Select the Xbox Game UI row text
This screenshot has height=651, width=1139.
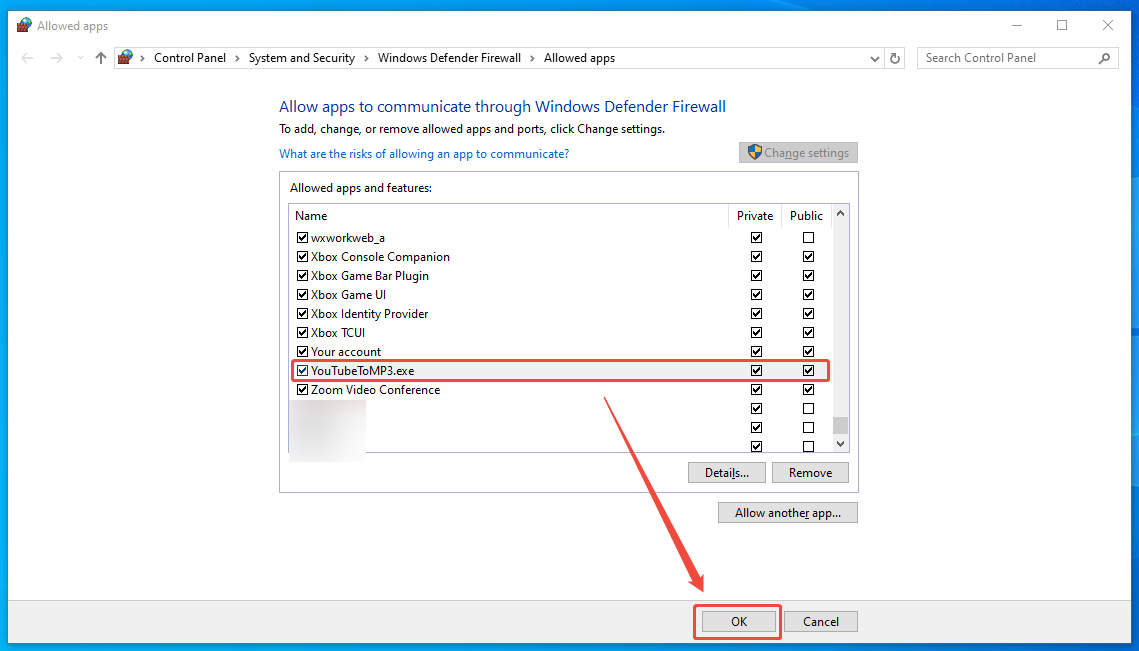click(349, 294)
